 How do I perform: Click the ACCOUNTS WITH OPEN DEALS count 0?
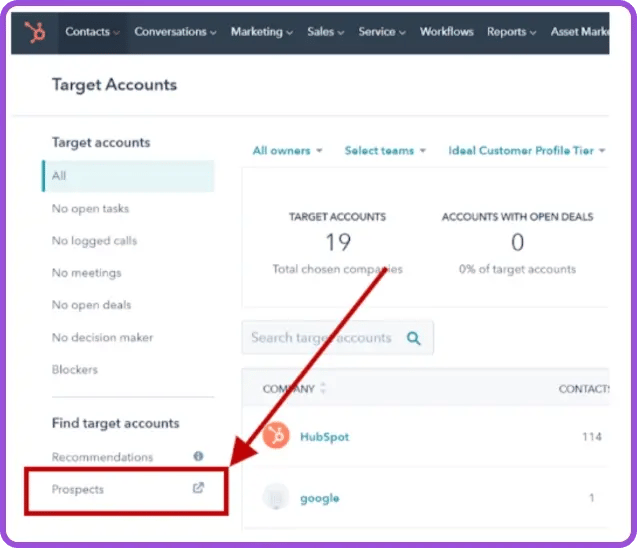(517, 242)
